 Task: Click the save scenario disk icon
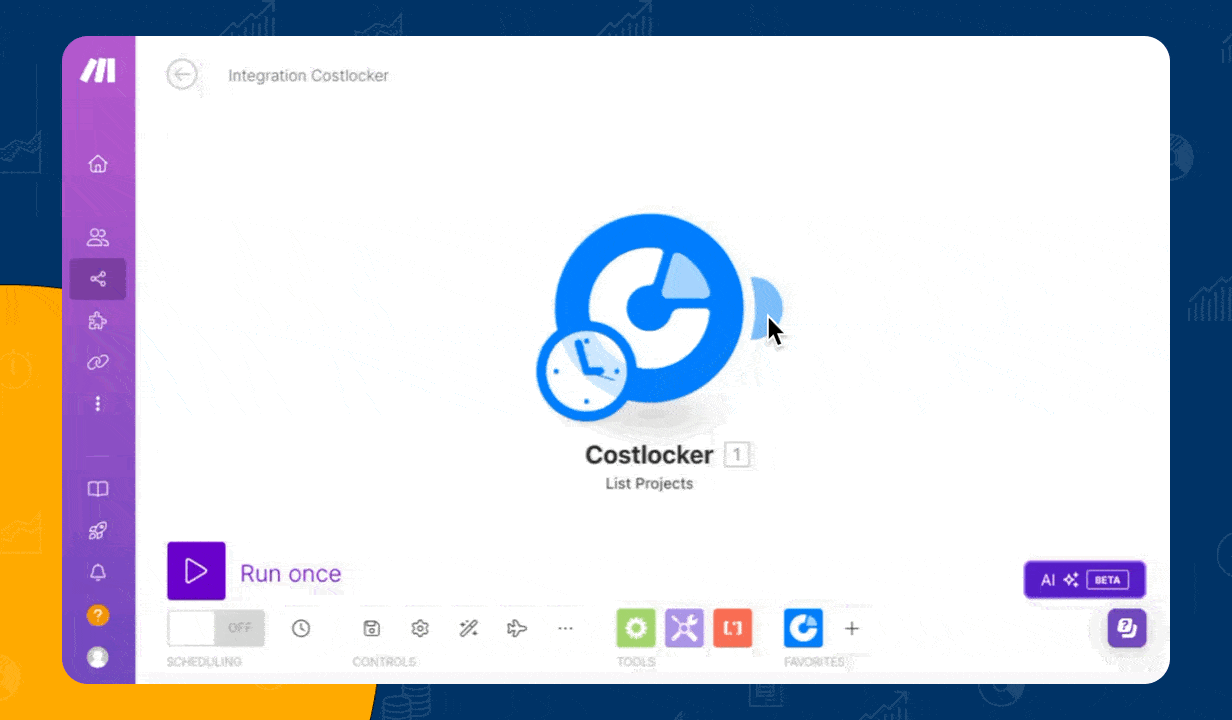pos(371,628)
